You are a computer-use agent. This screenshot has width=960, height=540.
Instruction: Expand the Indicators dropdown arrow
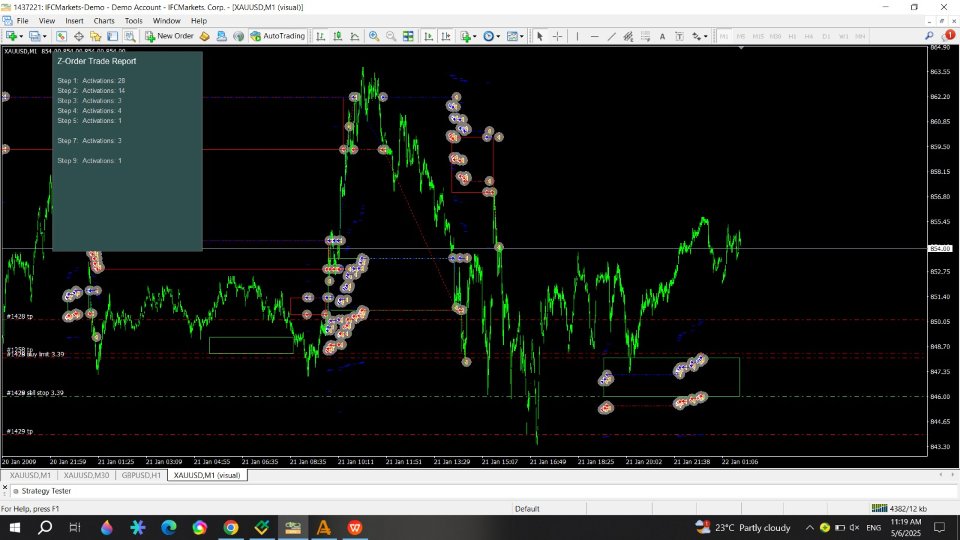tap(475, 36)
